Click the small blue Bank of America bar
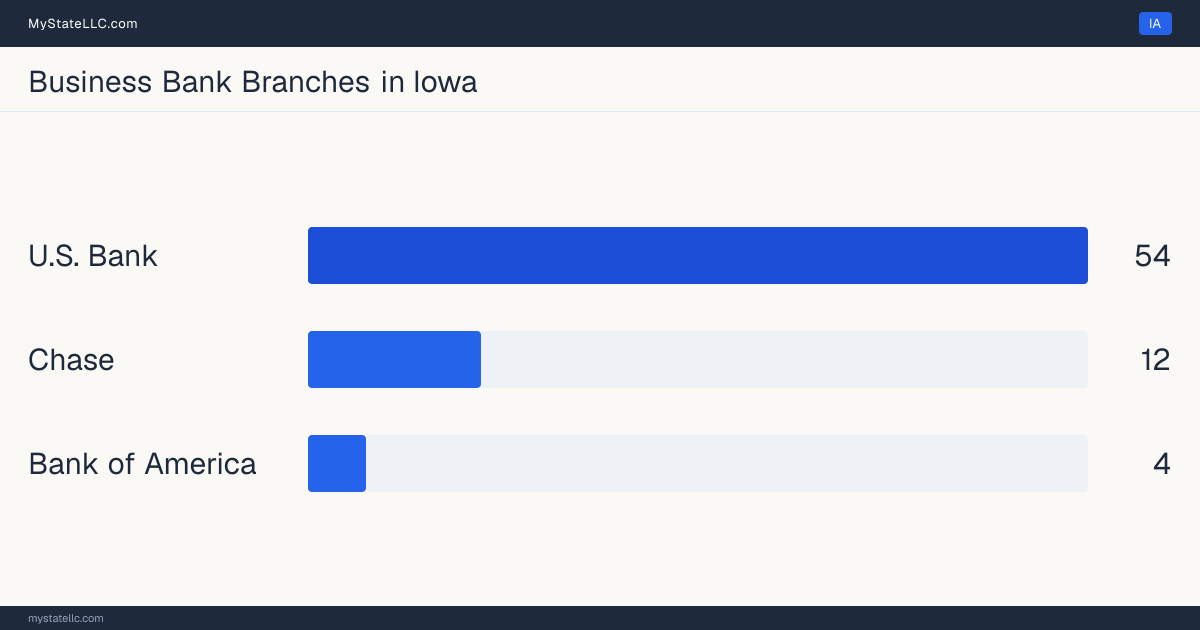This screenshot has height=630, width=1200. click(337, 464)
